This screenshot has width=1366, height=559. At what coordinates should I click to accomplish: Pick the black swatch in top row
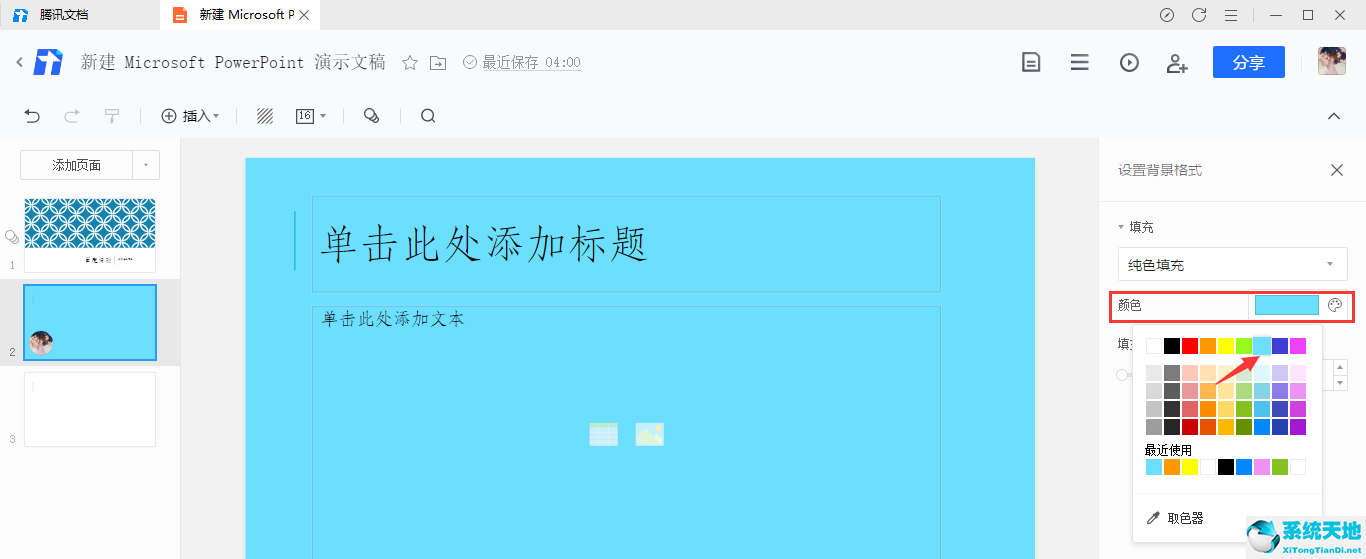1172,346
